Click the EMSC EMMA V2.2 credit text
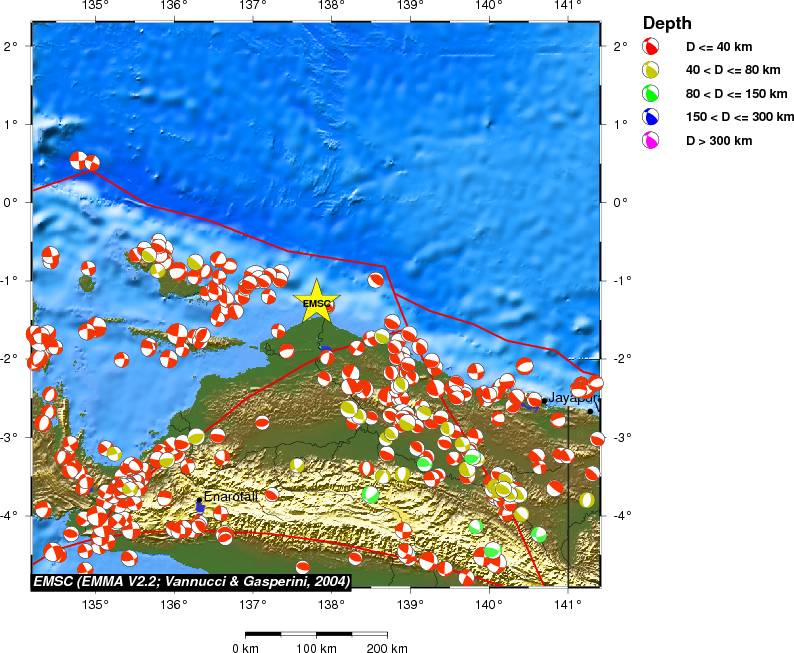Image resolution: width=794 pixels, height=653 pixels. (x=191, y=581)
